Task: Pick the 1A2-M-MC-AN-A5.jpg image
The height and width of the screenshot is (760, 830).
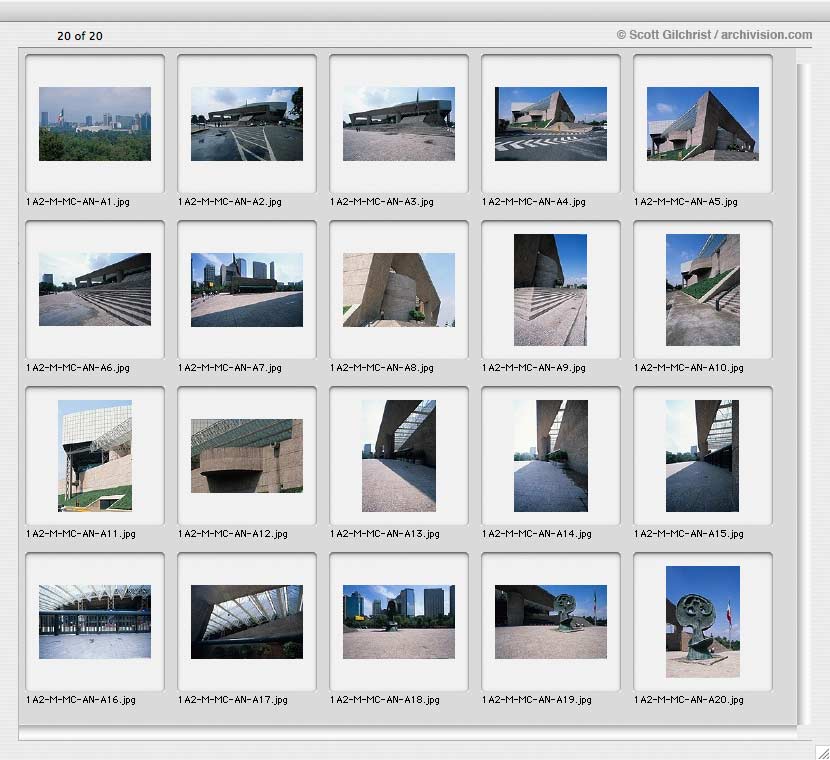Action: click(x=702, y=124)
